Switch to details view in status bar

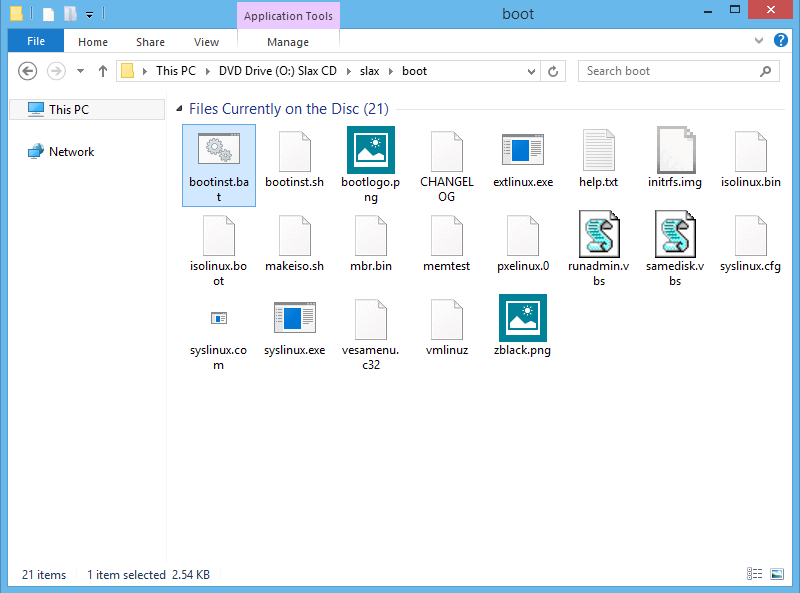756,575
